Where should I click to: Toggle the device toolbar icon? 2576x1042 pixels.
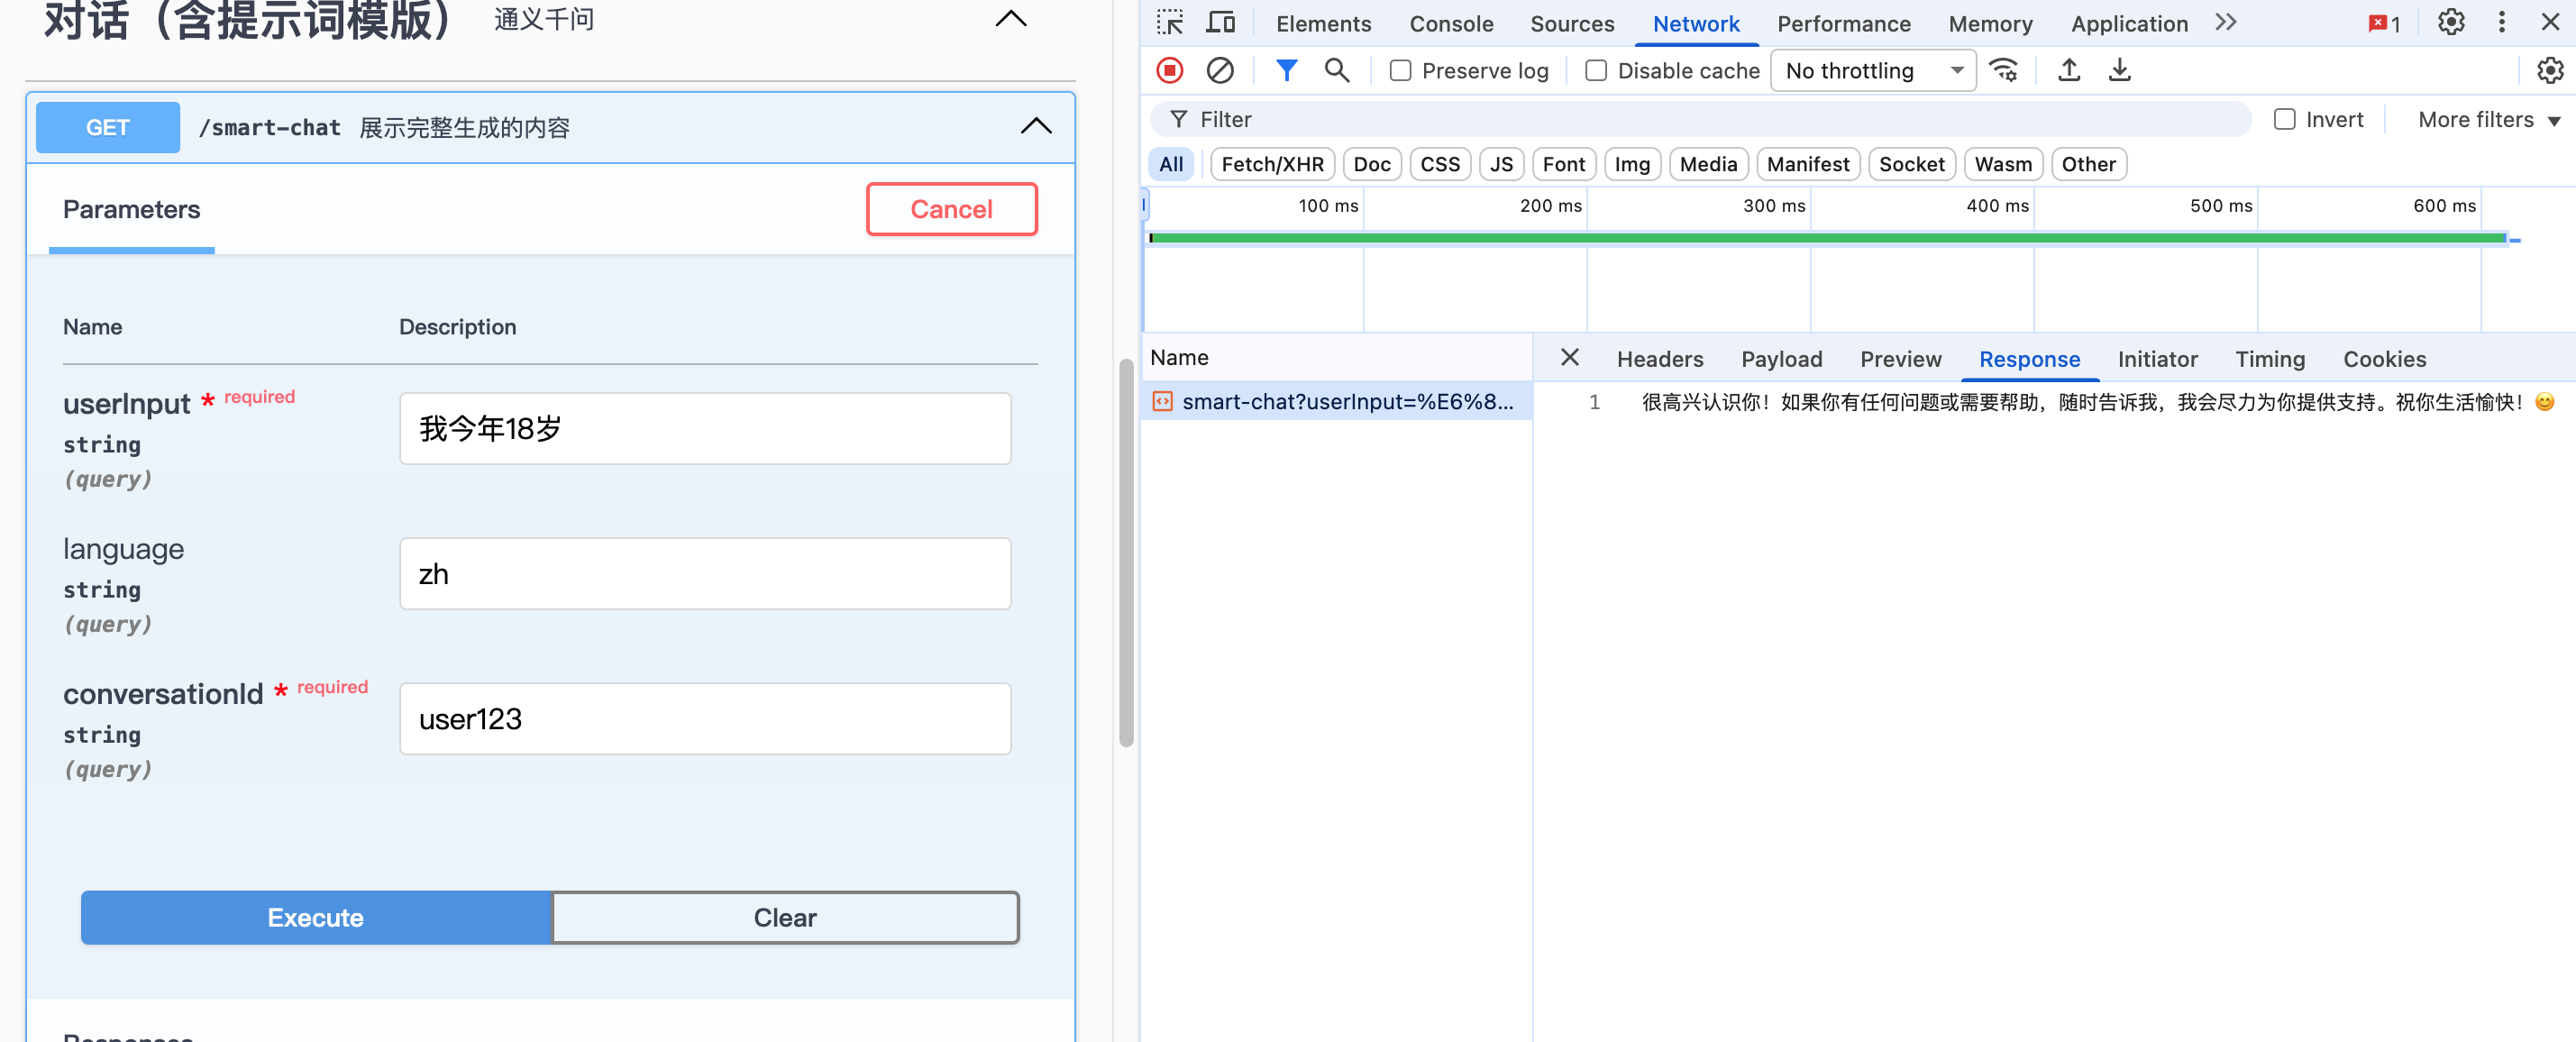[x=1220, y=22]
